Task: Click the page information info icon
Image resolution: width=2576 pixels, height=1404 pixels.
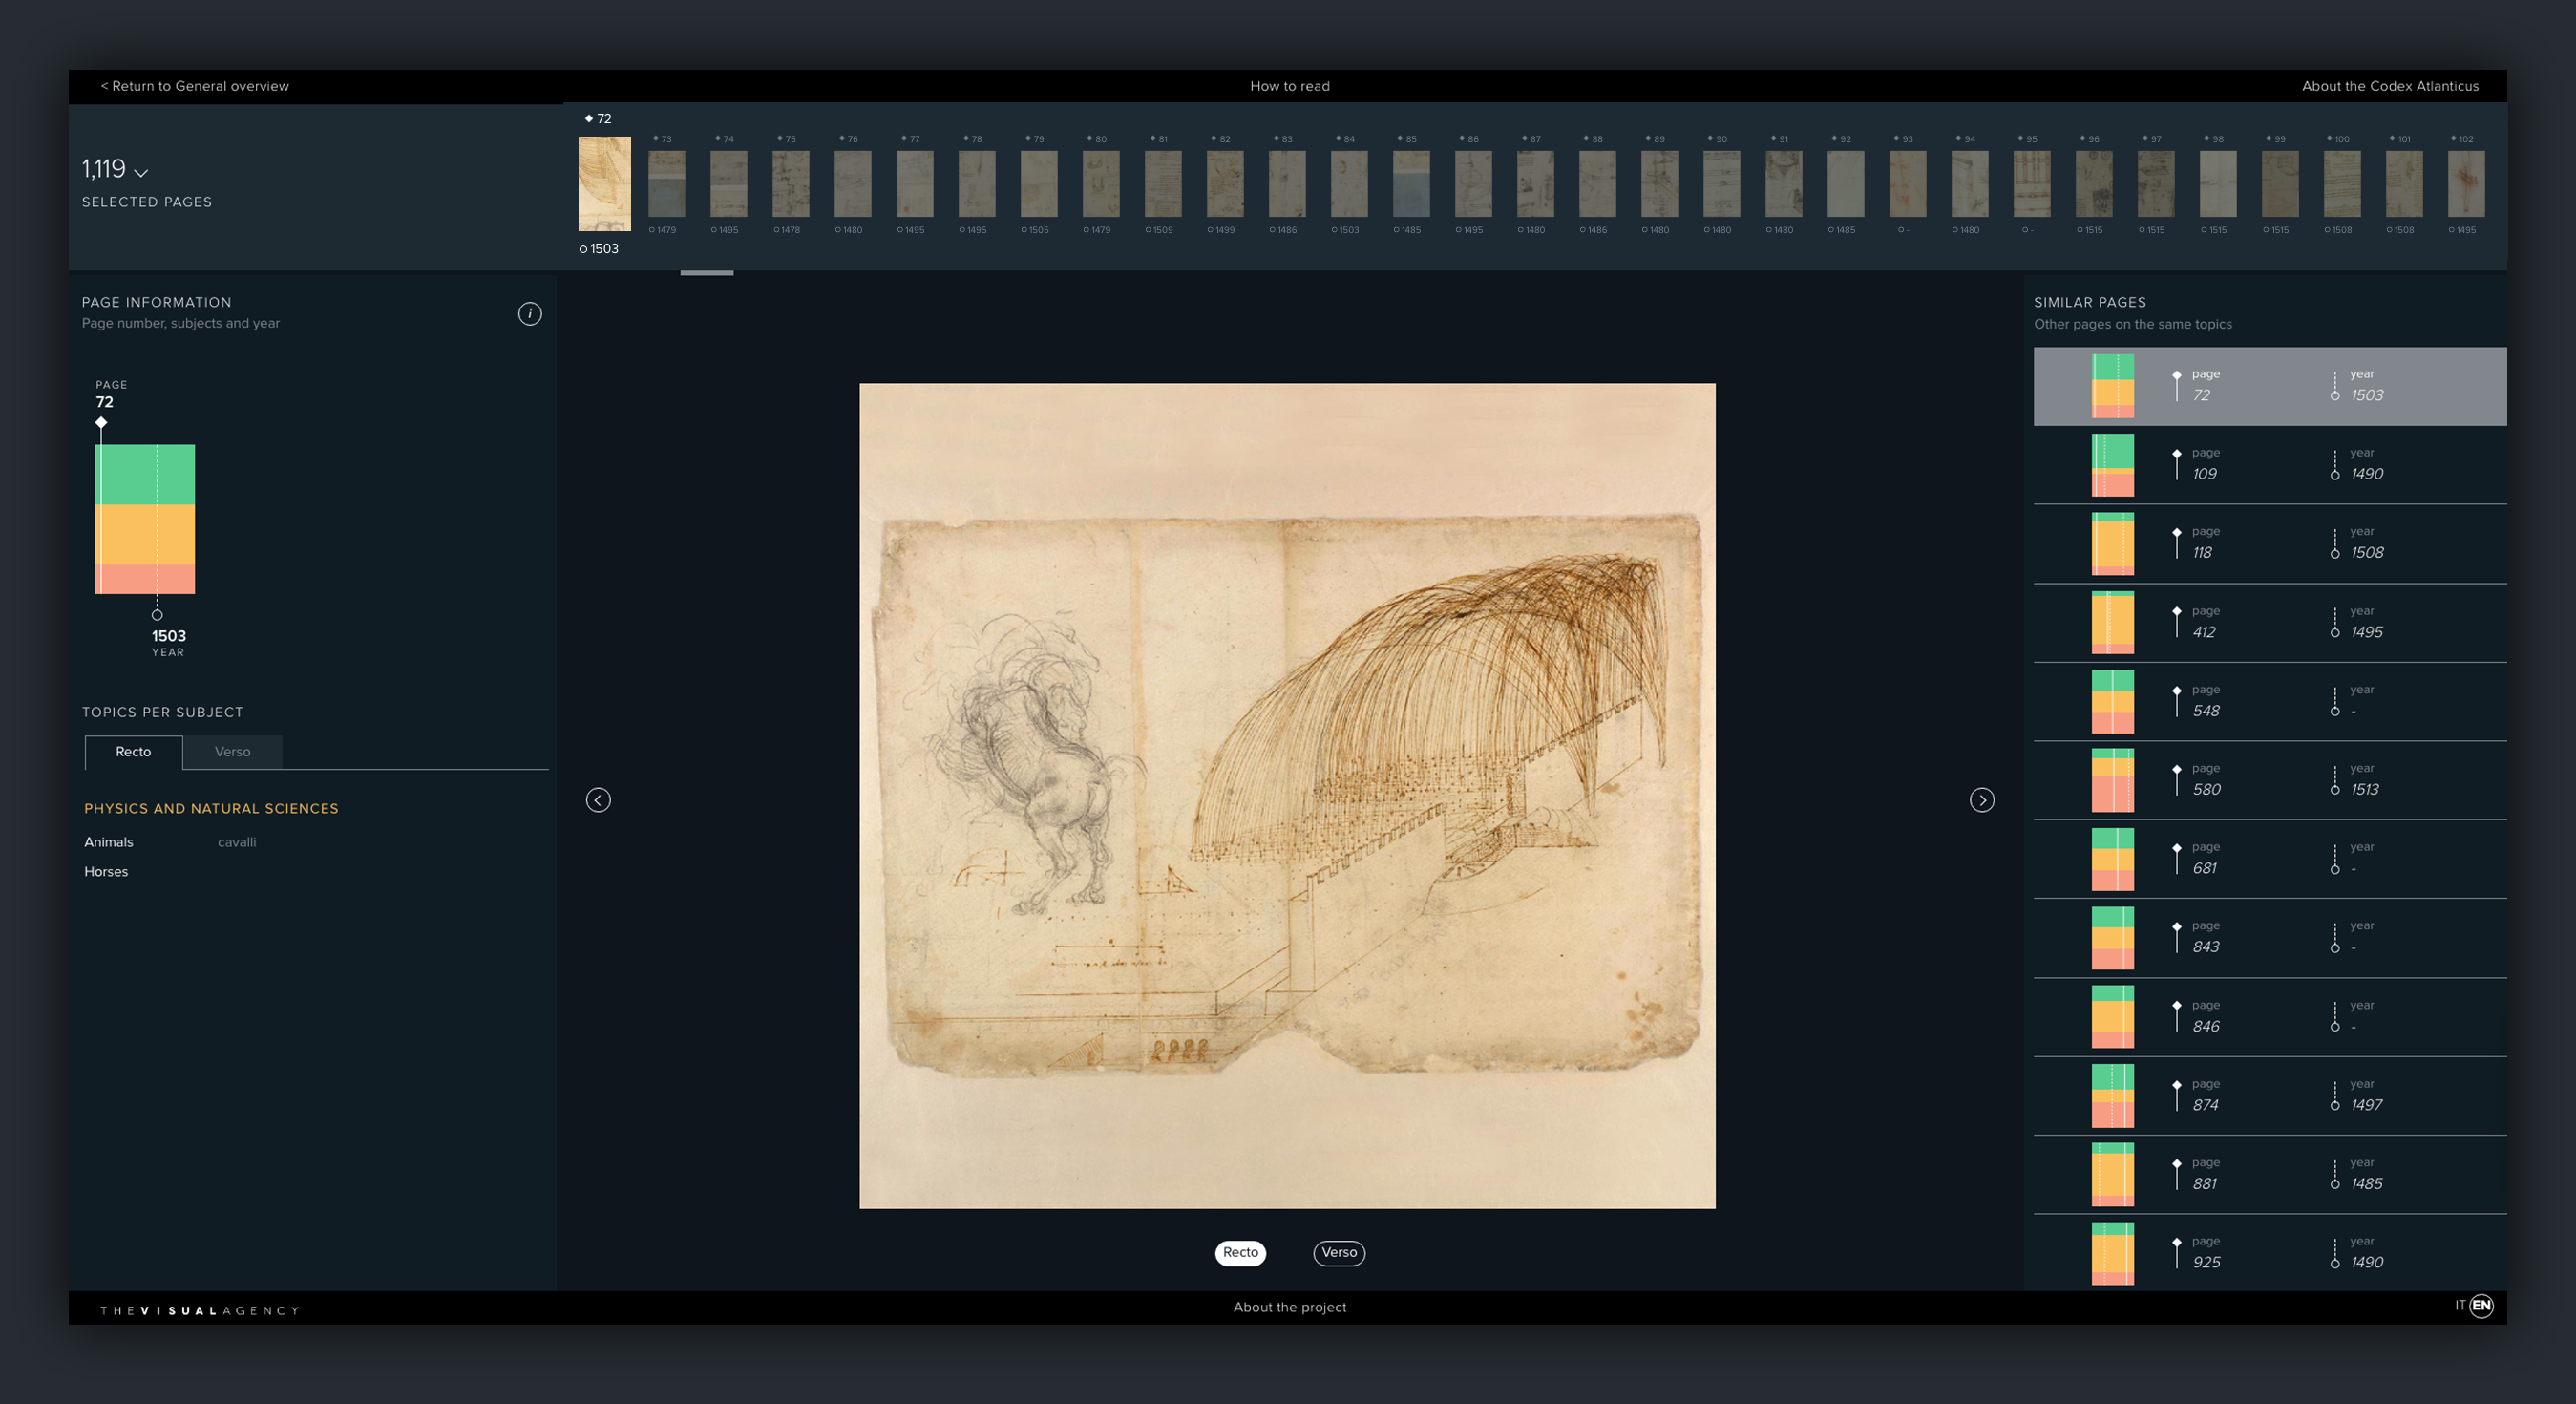Action: 530,314
